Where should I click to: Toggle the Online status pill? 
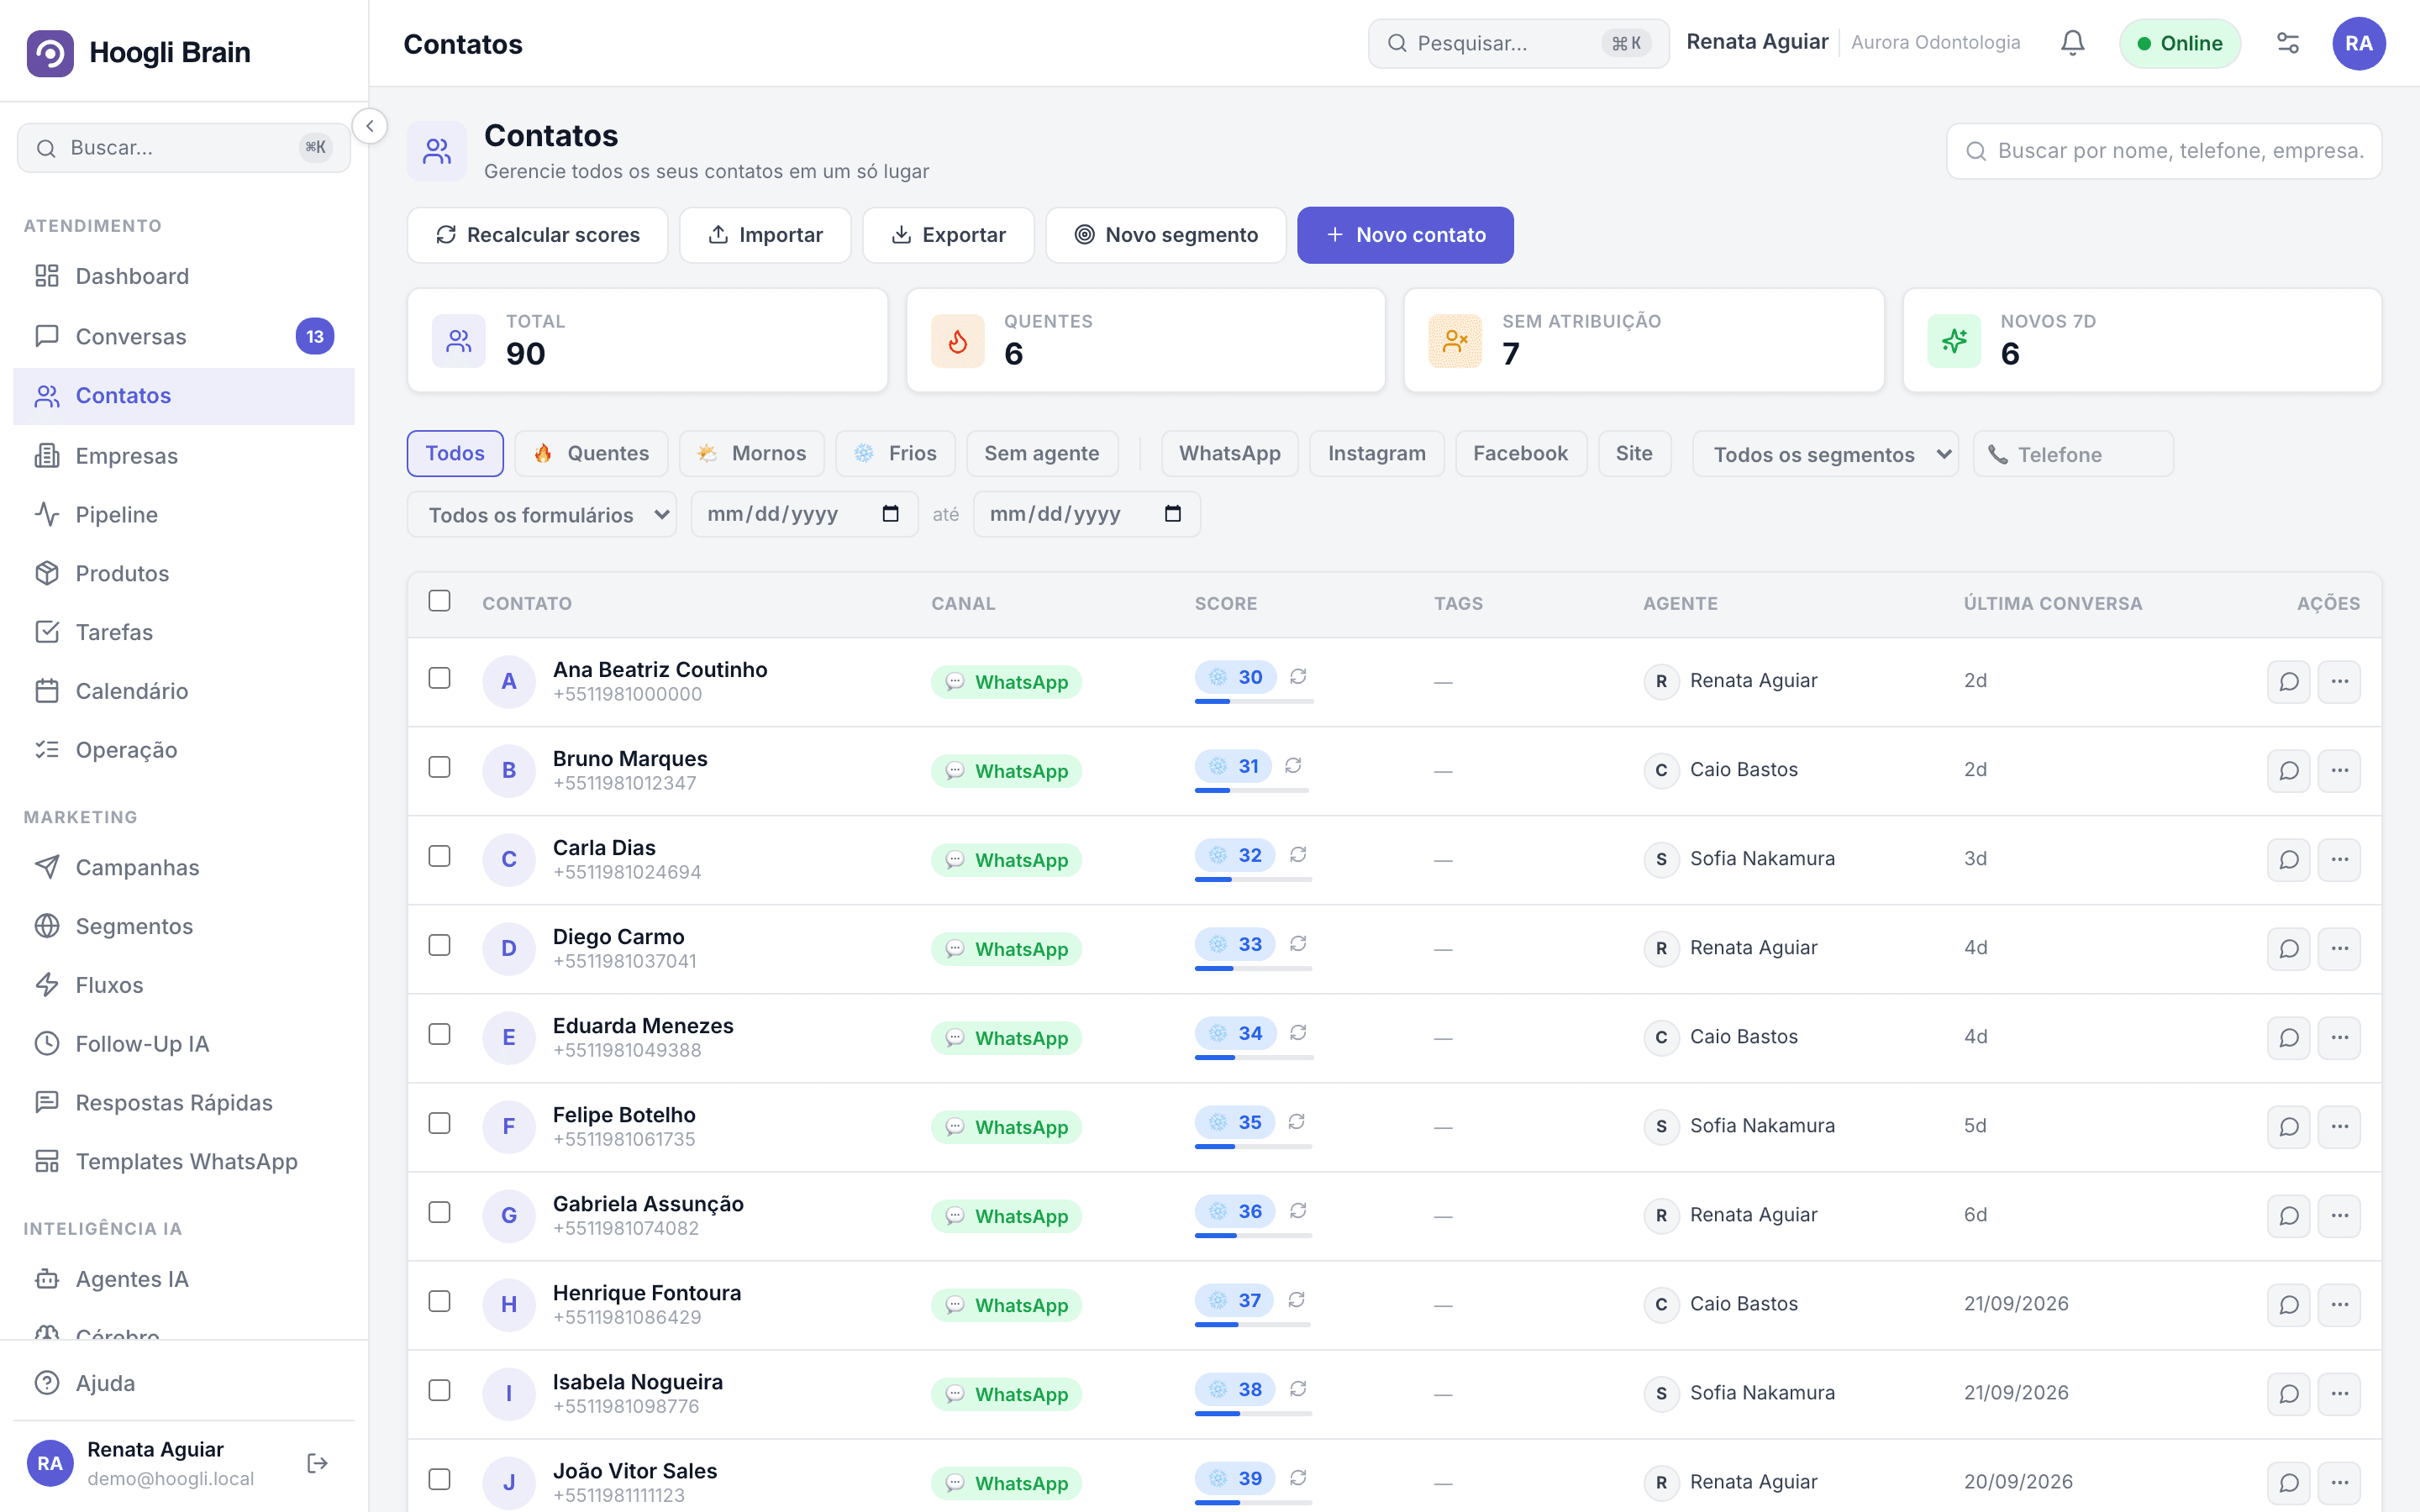[x=2180, y=43]
